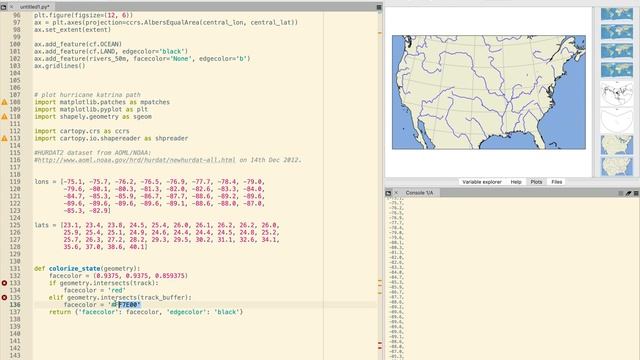The width and height of the screenshot is (640, 360).
Task: Click the ax.gridlines() call on line 103
Action: 60,66
